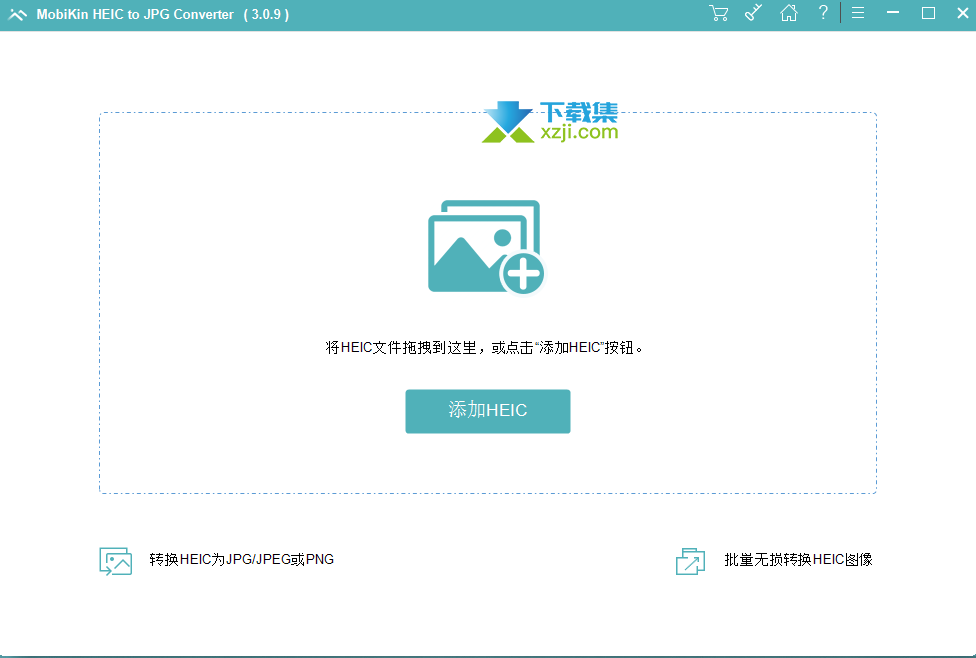Screen dimensions: 976x658
Task: Minimize the MobiKin window
Action: pos(893,13)
